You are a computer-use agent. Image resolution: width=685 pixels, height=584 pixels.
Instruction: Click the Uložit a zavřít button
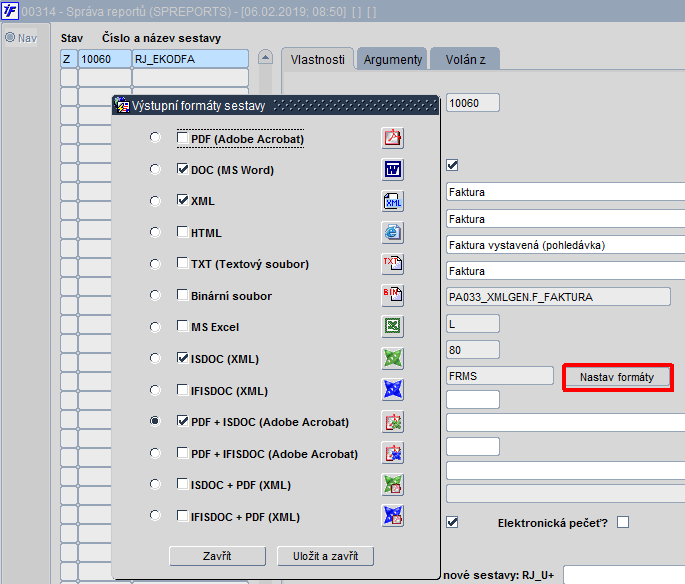[x=325, y=556]
